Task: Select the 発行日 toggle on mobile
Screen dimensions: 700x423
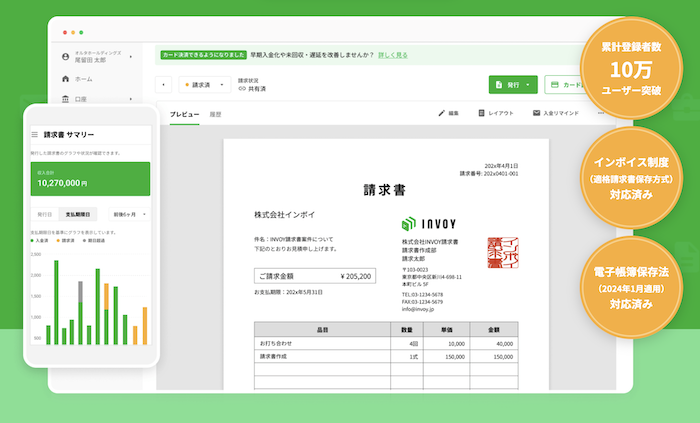Action: (45, 215)
